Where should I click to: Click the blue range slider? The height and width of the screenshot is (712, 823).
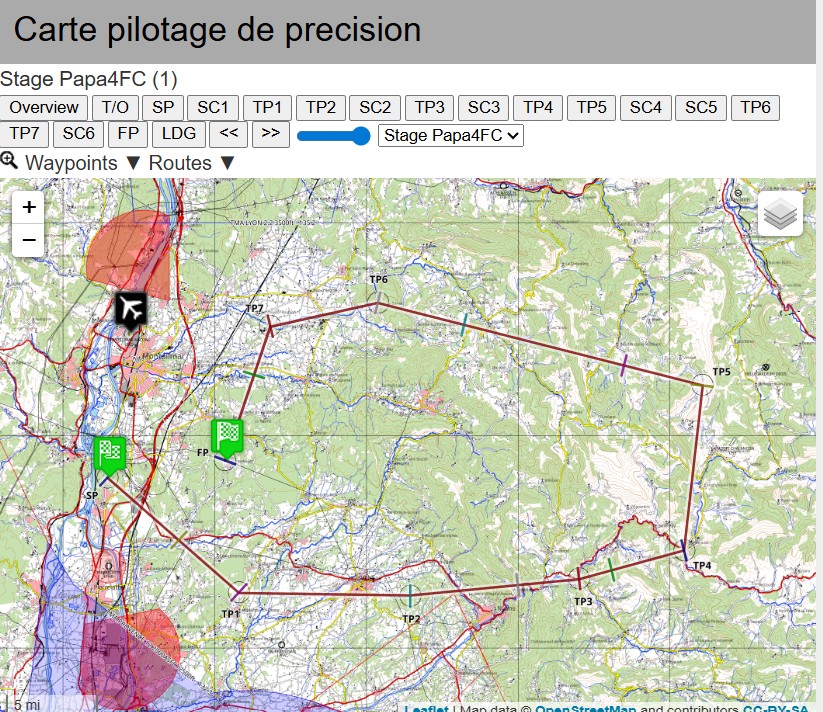334,135
